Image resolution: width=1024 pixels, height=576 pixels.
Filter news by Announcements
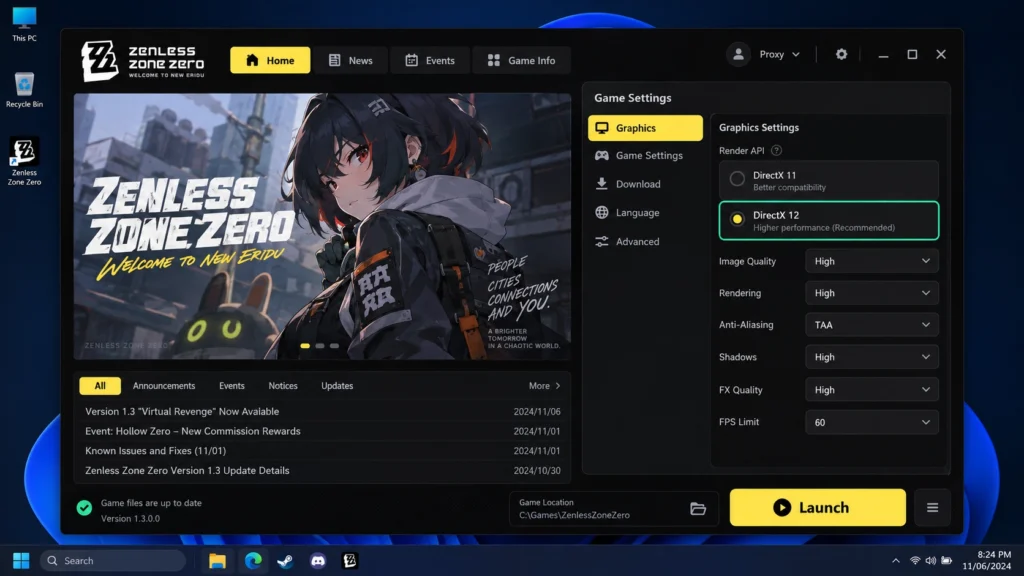(x=164, y=386)
